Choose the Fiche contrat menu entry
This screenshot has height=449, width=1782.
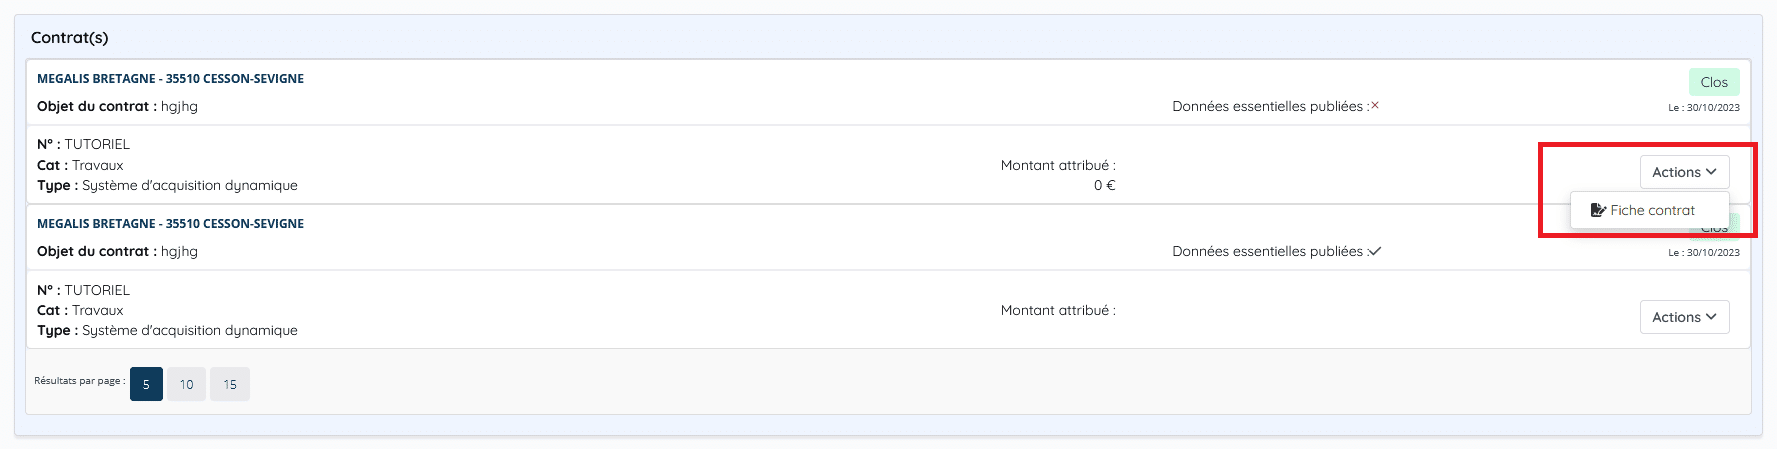pyautogui.click(x=1649, y=210)
